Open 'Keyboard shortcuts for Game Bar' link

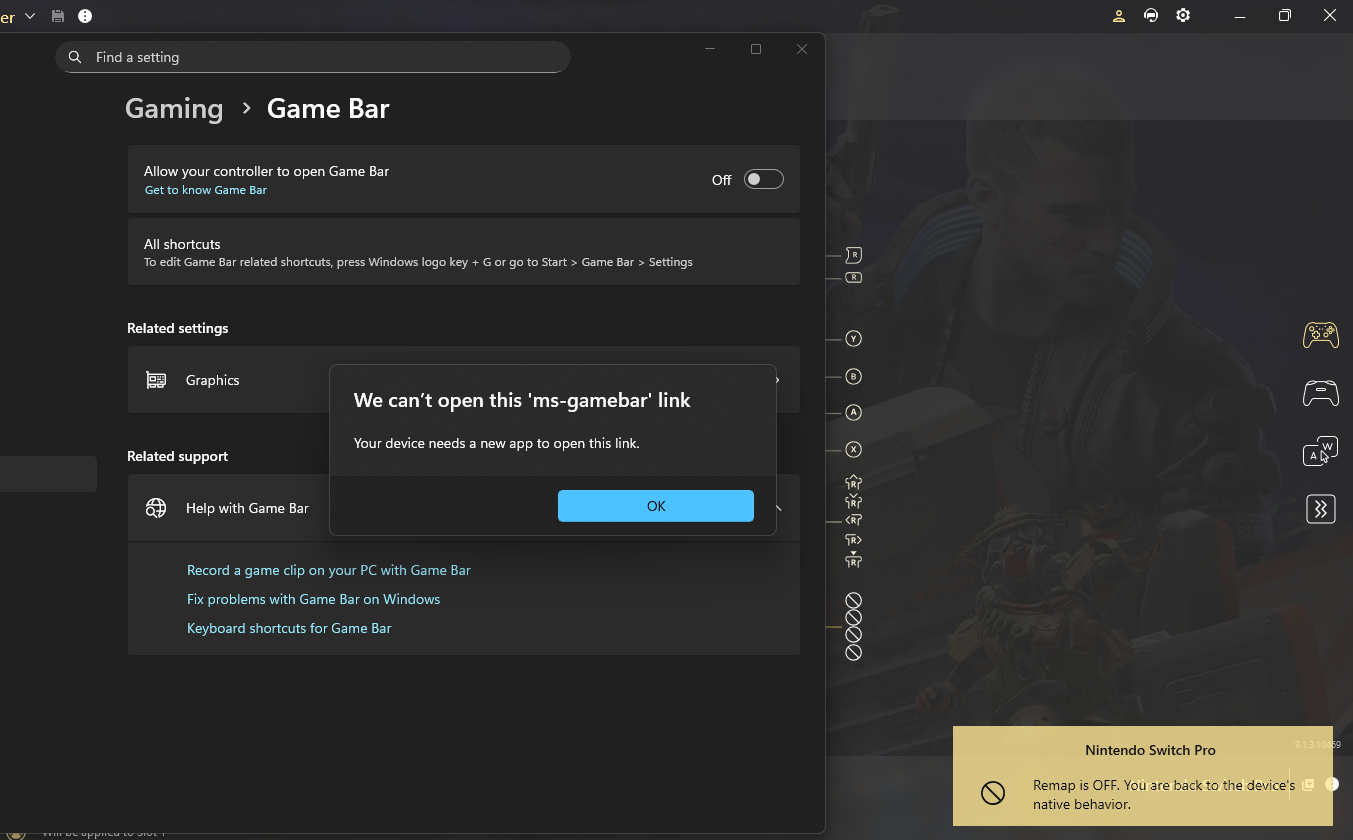(289, 628)
